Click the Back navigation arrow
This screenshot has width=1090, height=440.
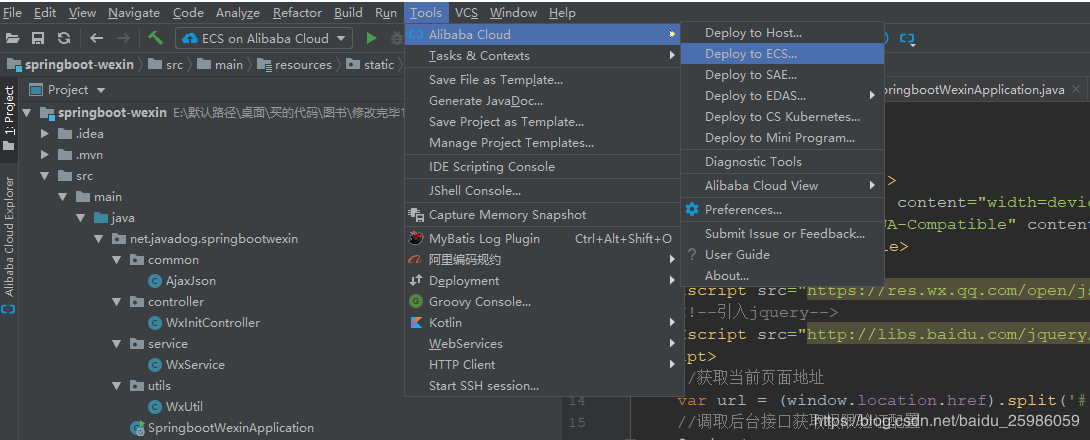coord(96,38)
